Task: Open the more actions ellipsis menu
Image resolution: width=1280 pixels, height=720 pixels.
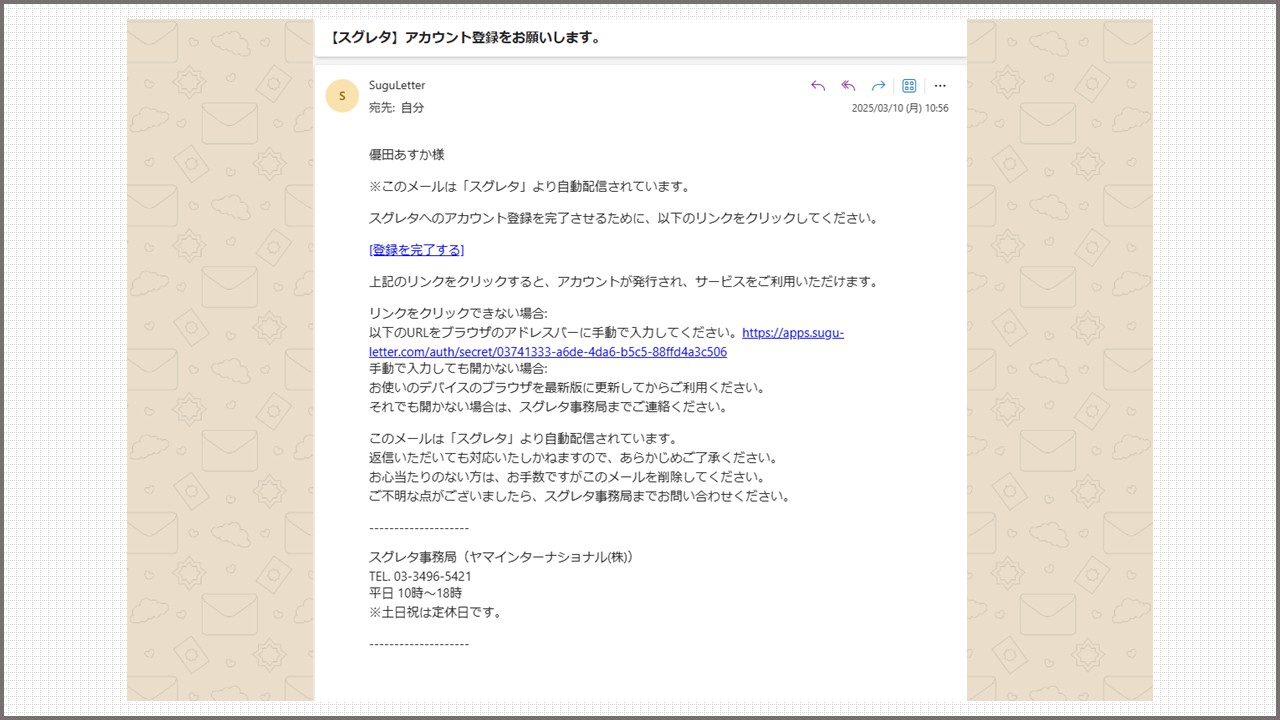Action: [x=940, y=86]
